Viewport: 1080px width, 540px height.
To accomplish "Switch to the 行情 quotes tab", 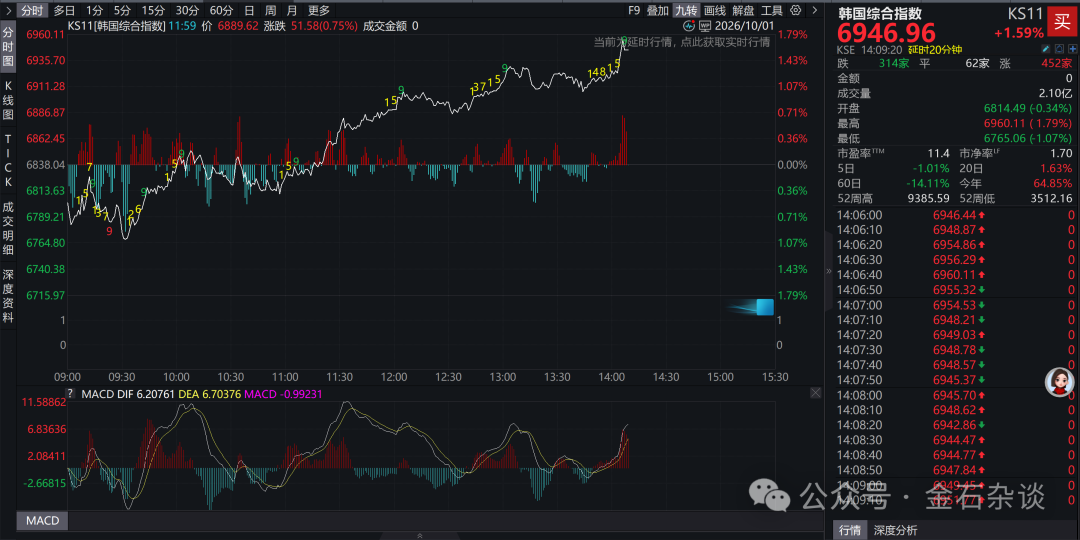I will 851,530.
